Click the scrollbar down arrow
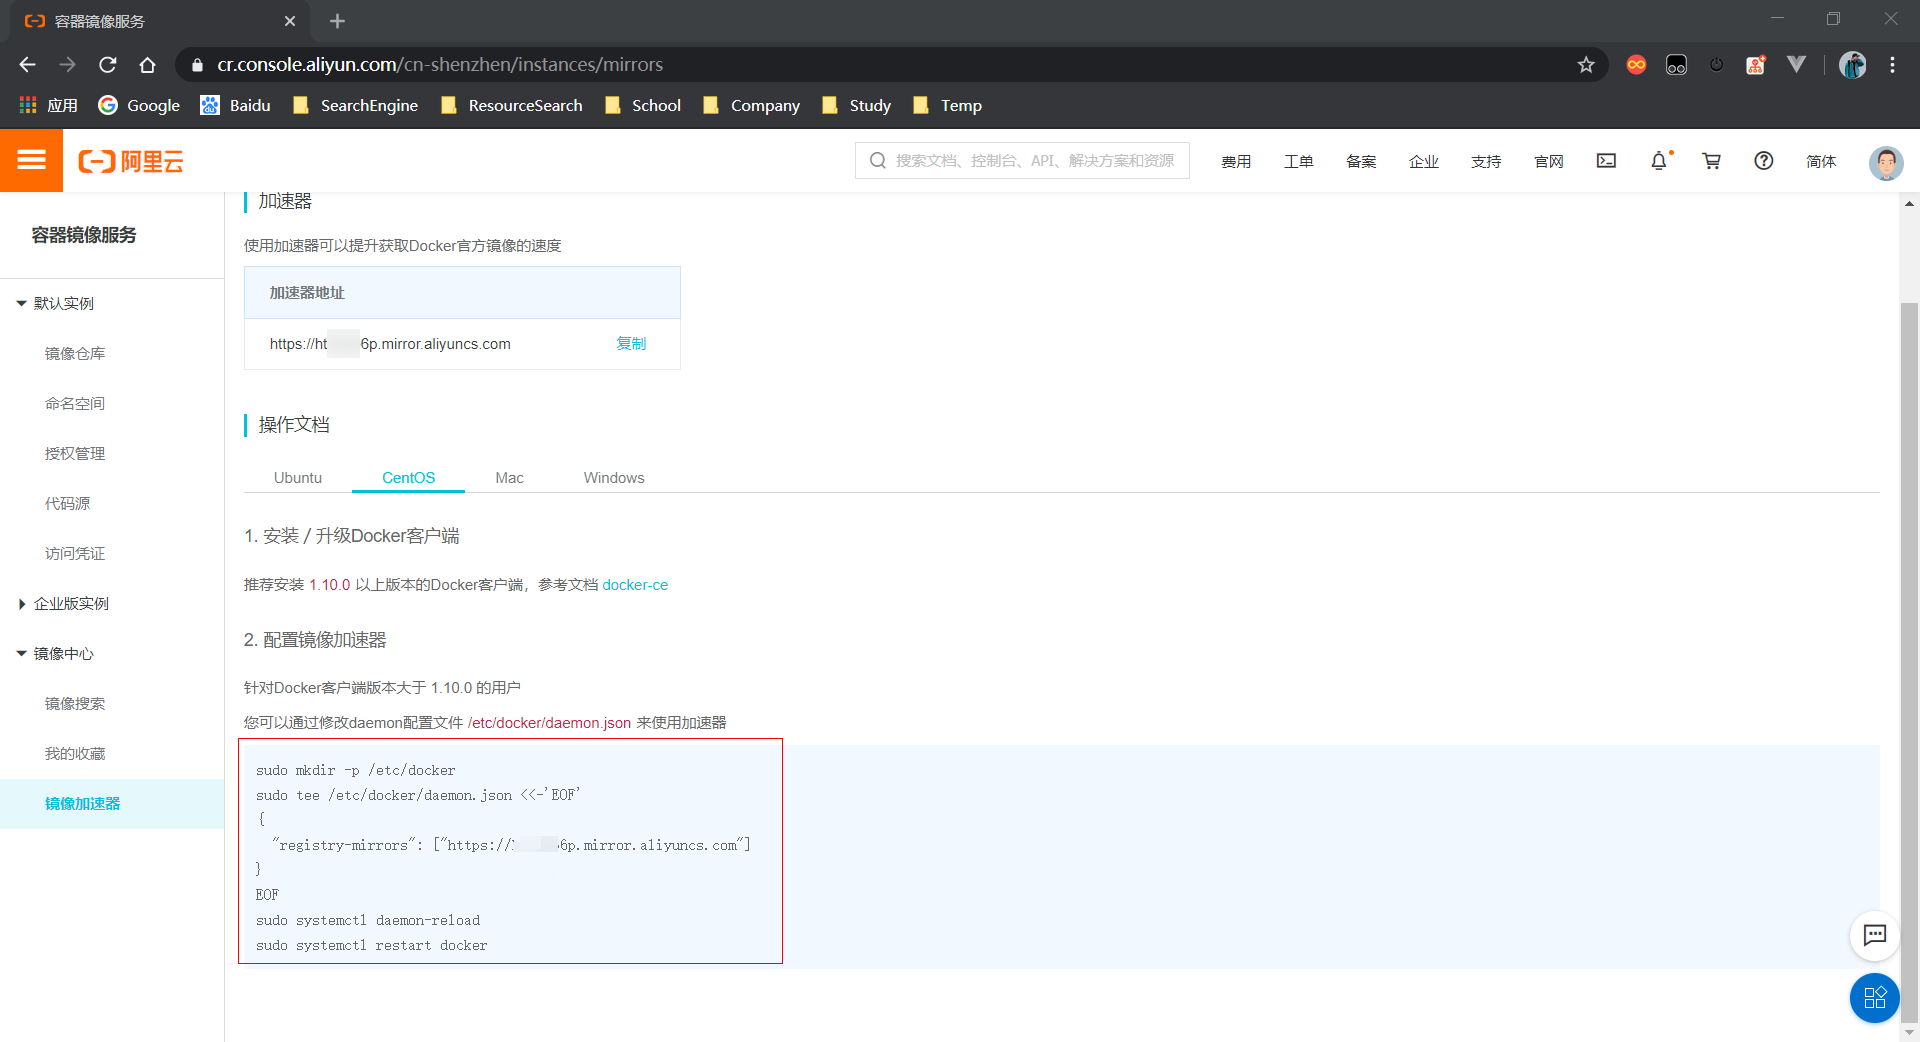The width and height of the screenshot is (1920, 1042). coord(1909,1032)
